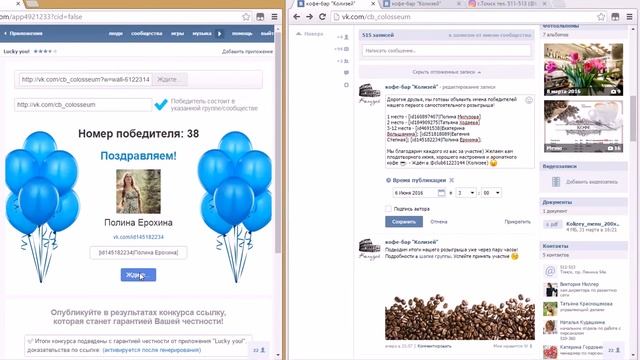Open winner Полина Ерохина's photo
Screen dimensions: 640x360
(x=138, y=191)
